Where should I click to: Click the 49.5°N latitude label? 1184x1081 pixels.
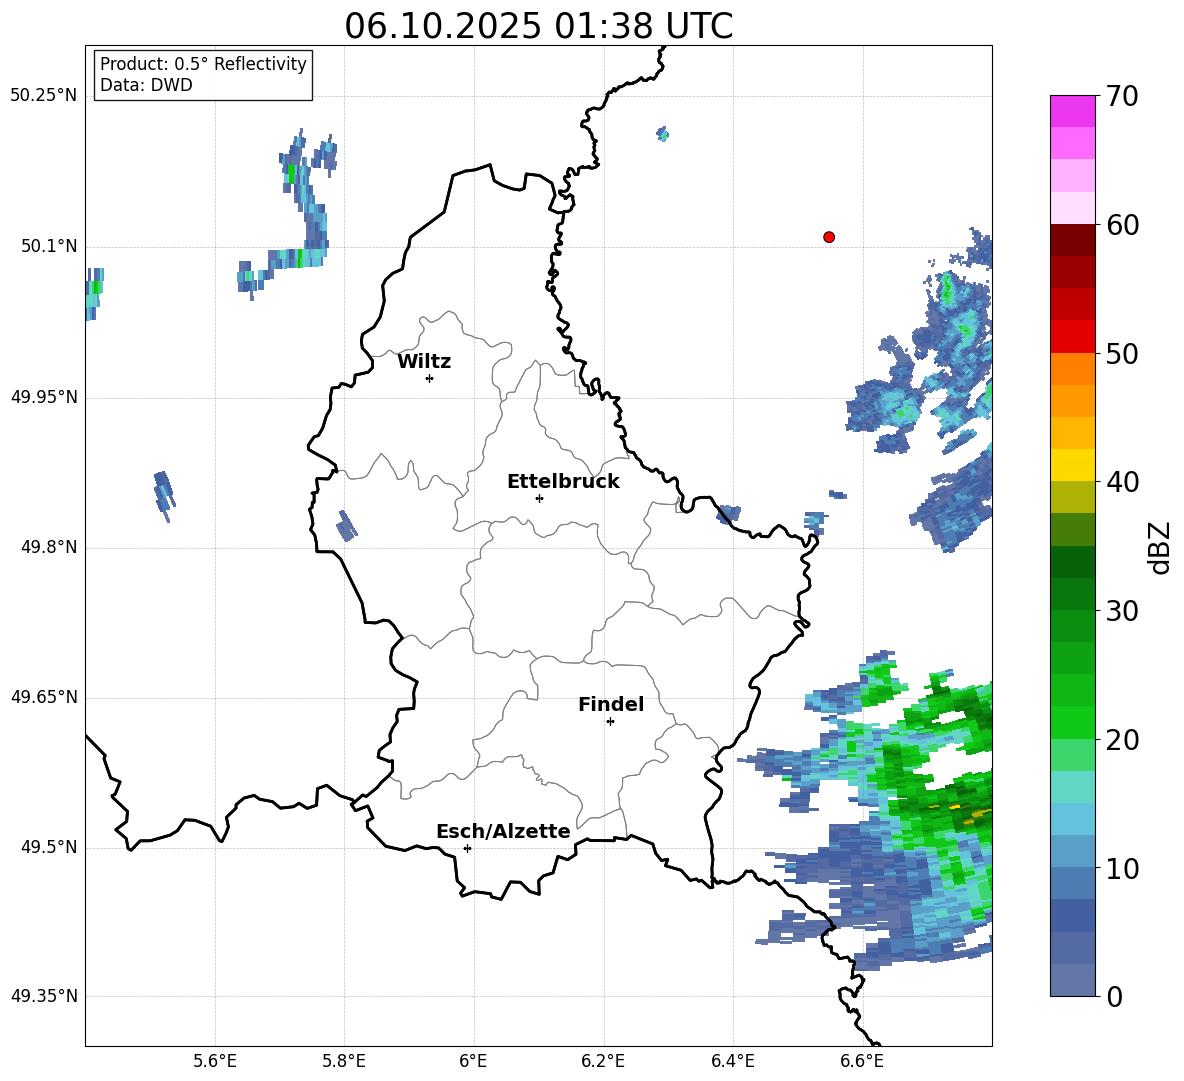[49, 847]
